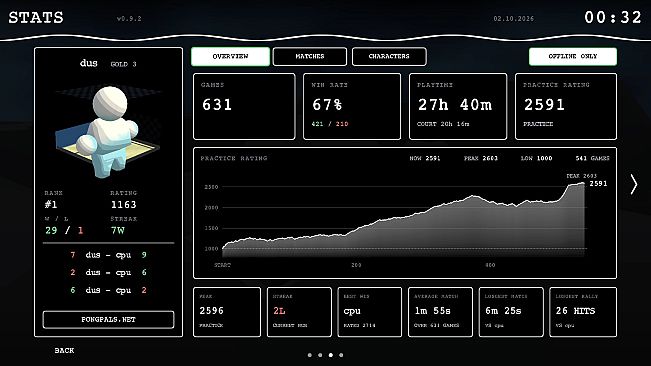Select match result dus 7 – cpu 9
651x366 pixels.
108,255
